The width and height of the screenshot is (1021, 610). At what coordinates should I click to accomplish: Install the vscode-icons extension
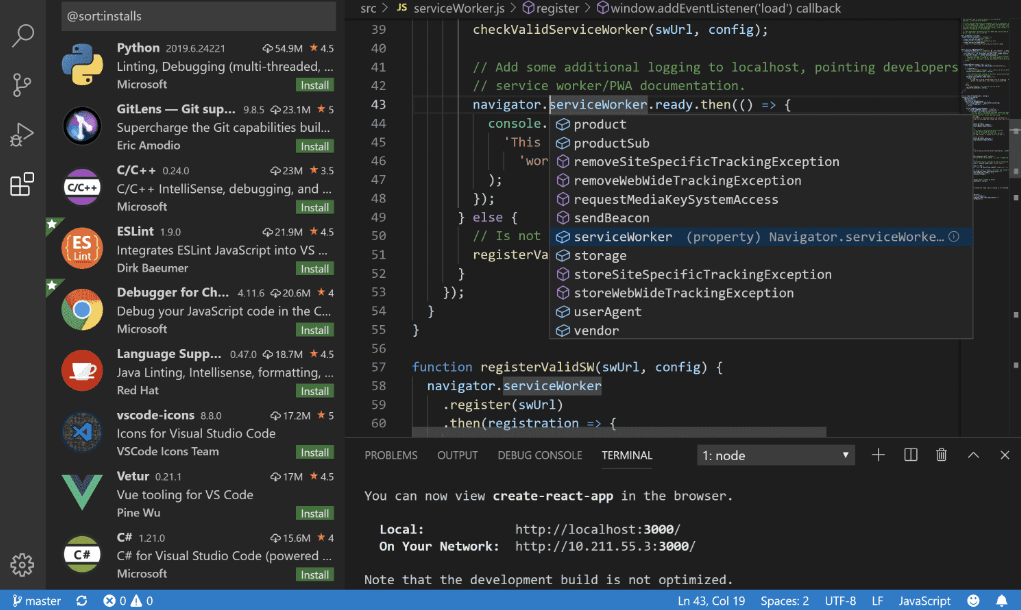tap(315, 452)
